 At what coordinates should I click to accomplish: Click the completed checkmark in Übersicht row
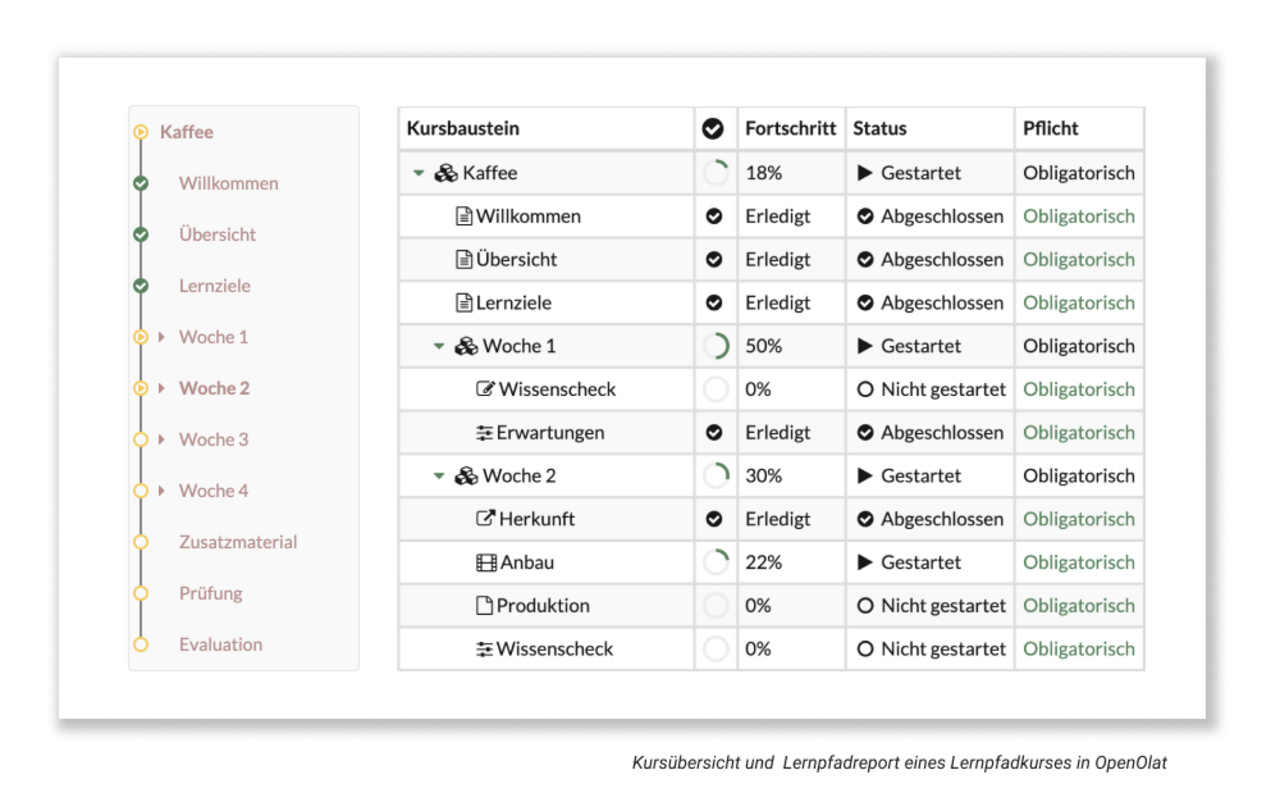pyautogui.click(x=714, y=259)
